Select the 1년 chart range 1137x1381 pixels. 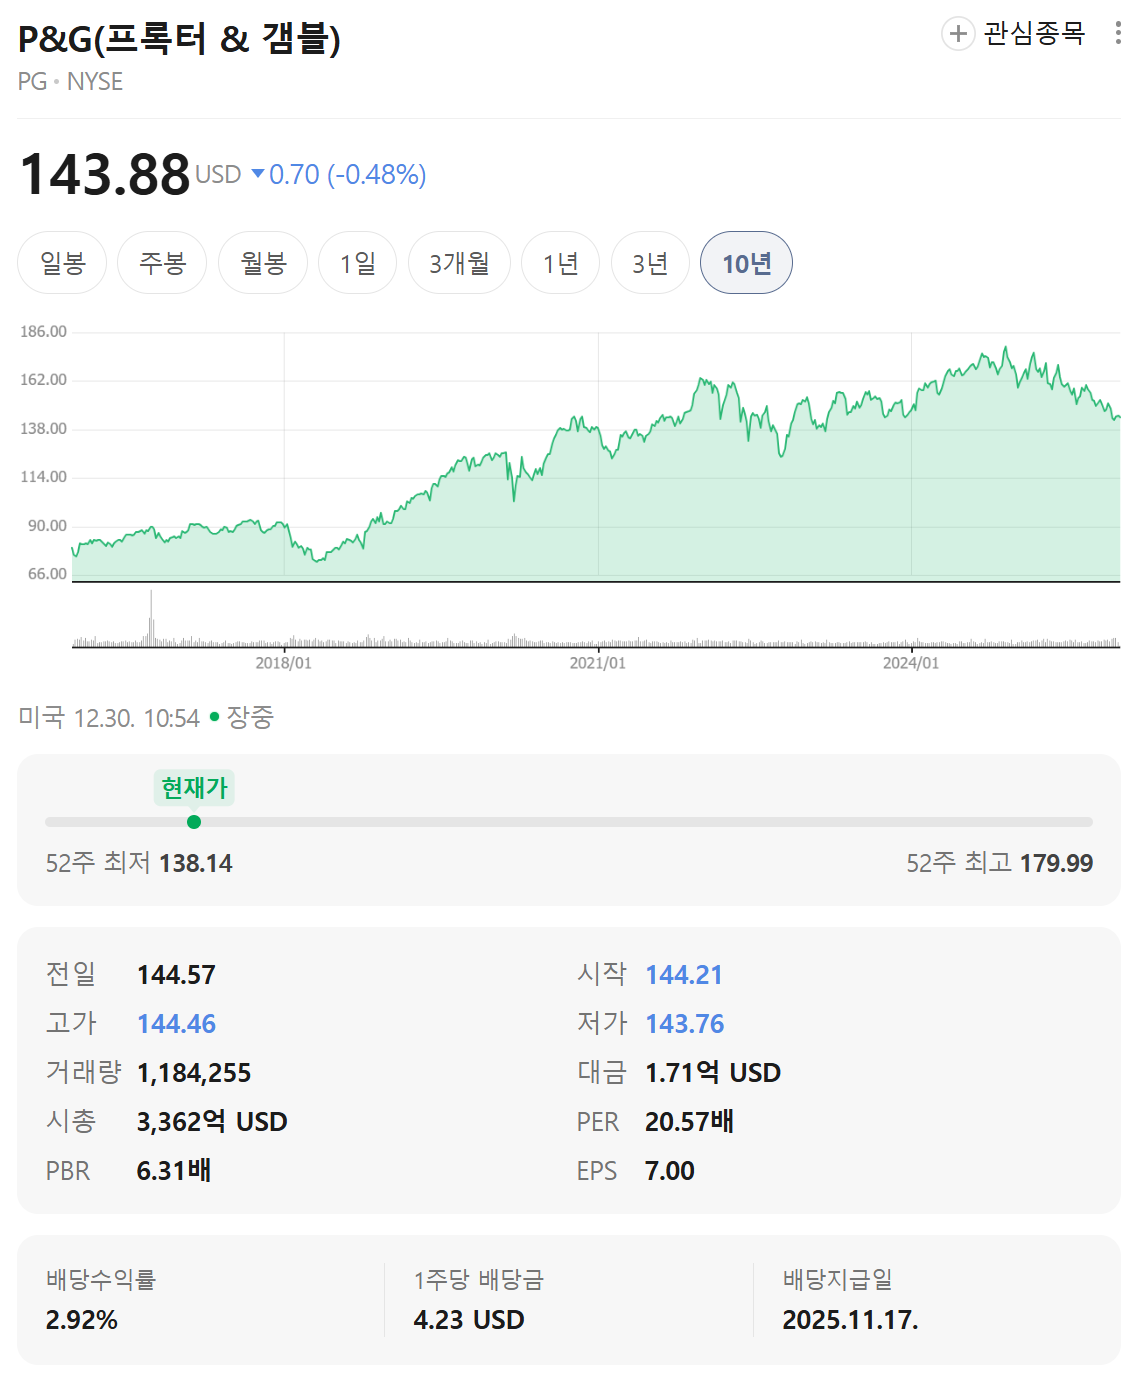(560, 263)
